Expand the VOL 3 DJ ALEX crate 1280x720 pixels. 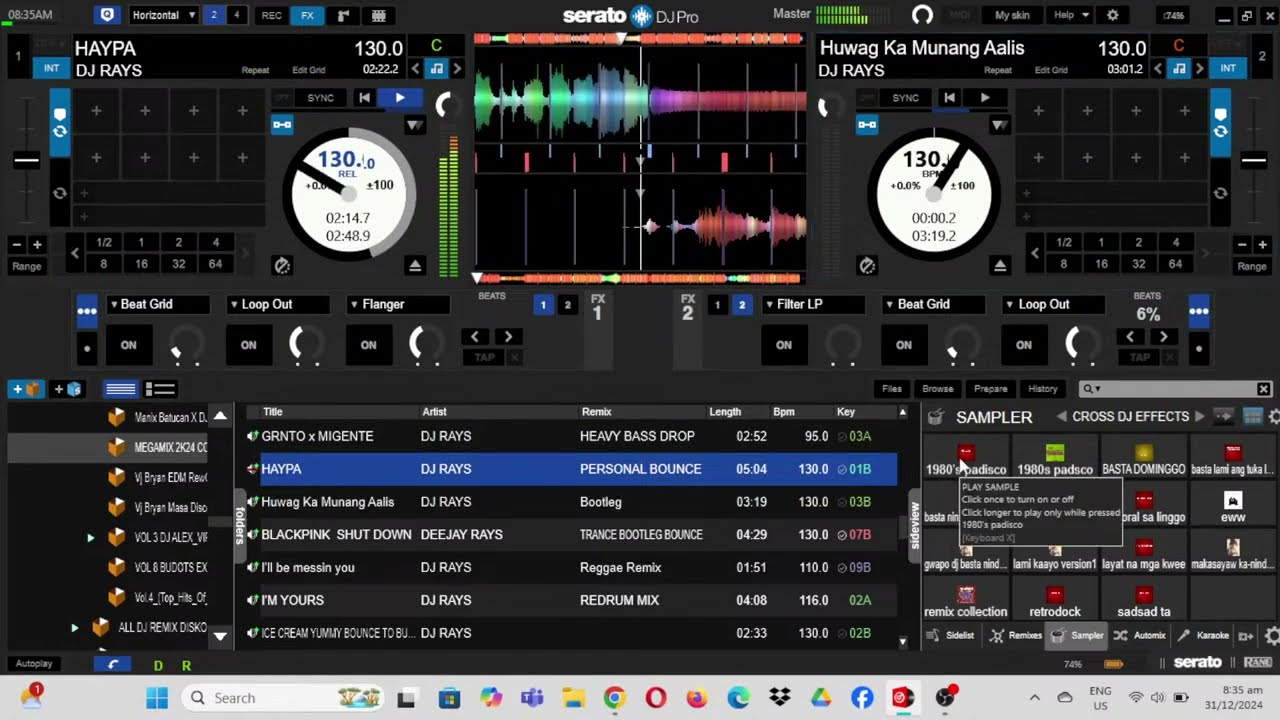click(x=90, y=538)
